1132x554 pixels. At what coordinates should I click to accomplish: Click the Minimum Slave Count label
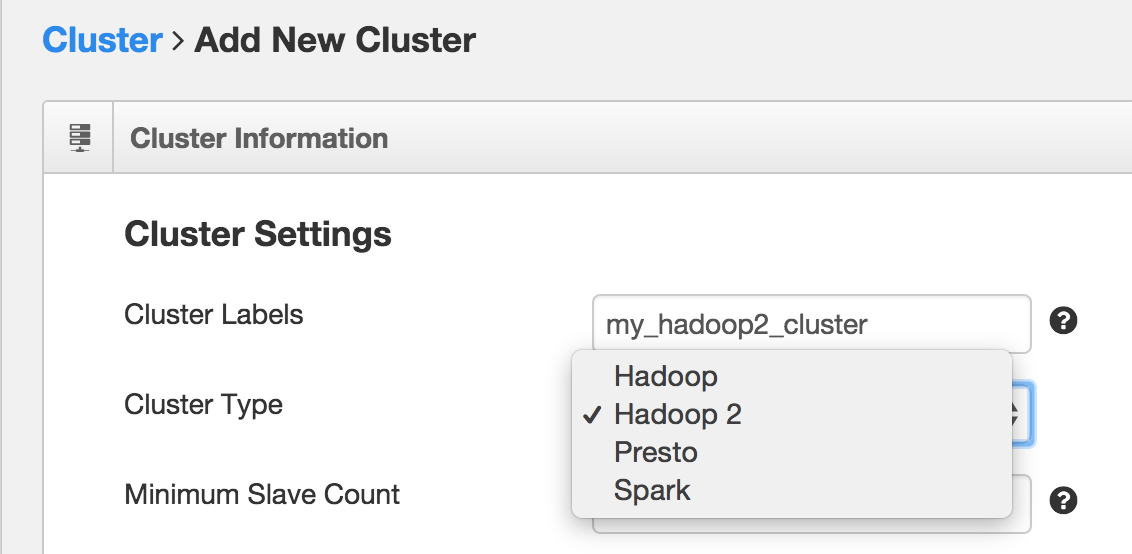click(x=262, y=495)
